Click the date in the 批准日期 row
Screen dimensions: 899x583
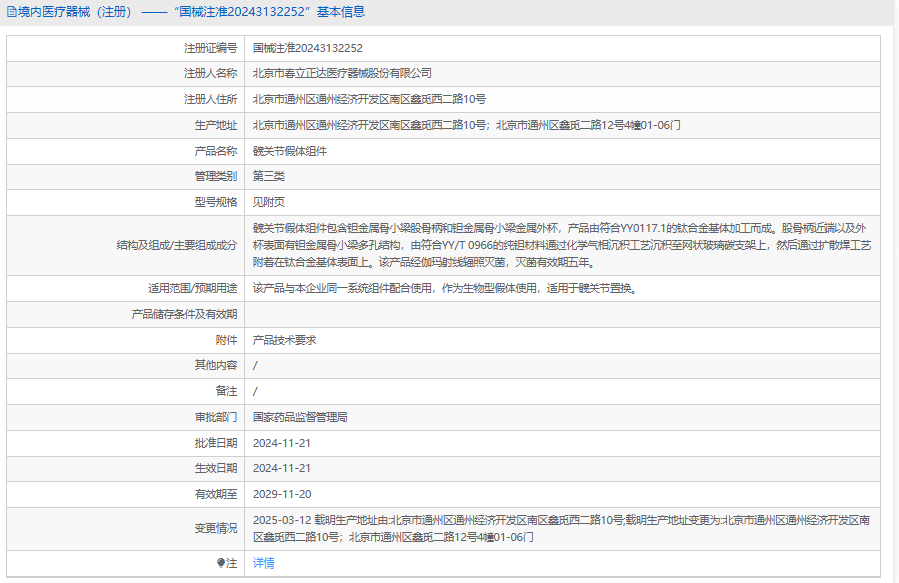[282, 443]
